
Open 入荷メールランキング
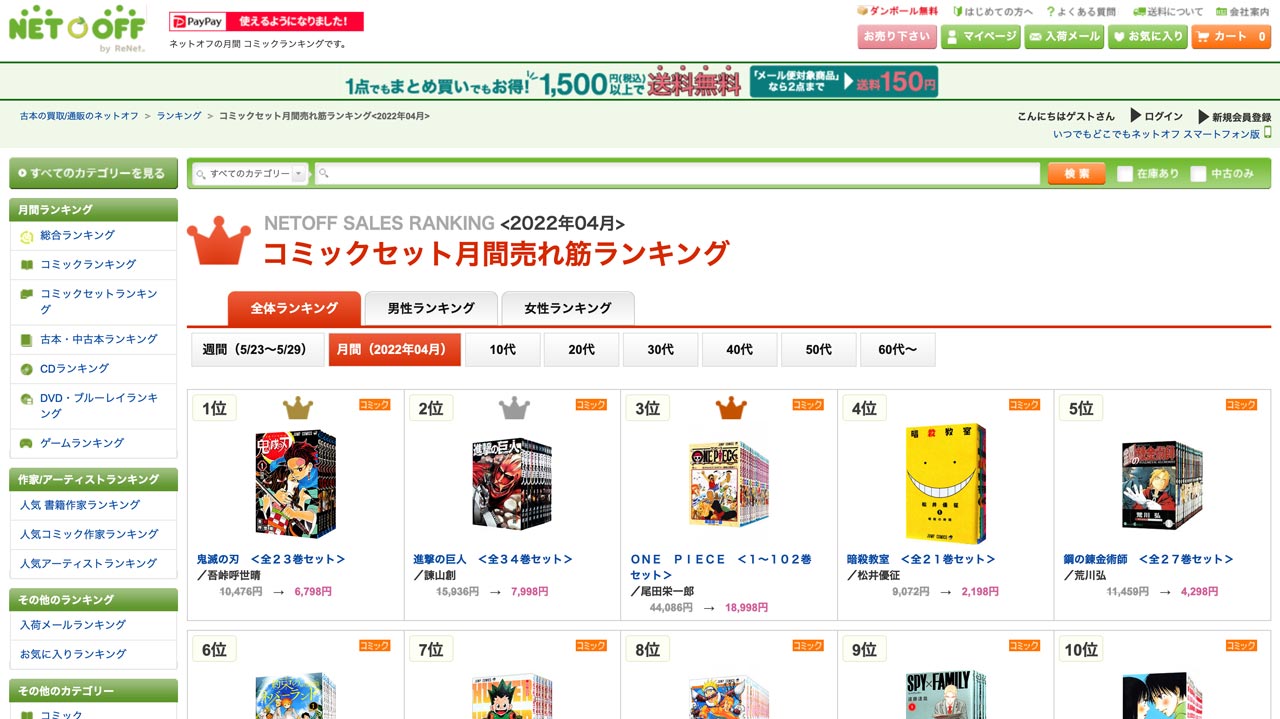[73, 624]
